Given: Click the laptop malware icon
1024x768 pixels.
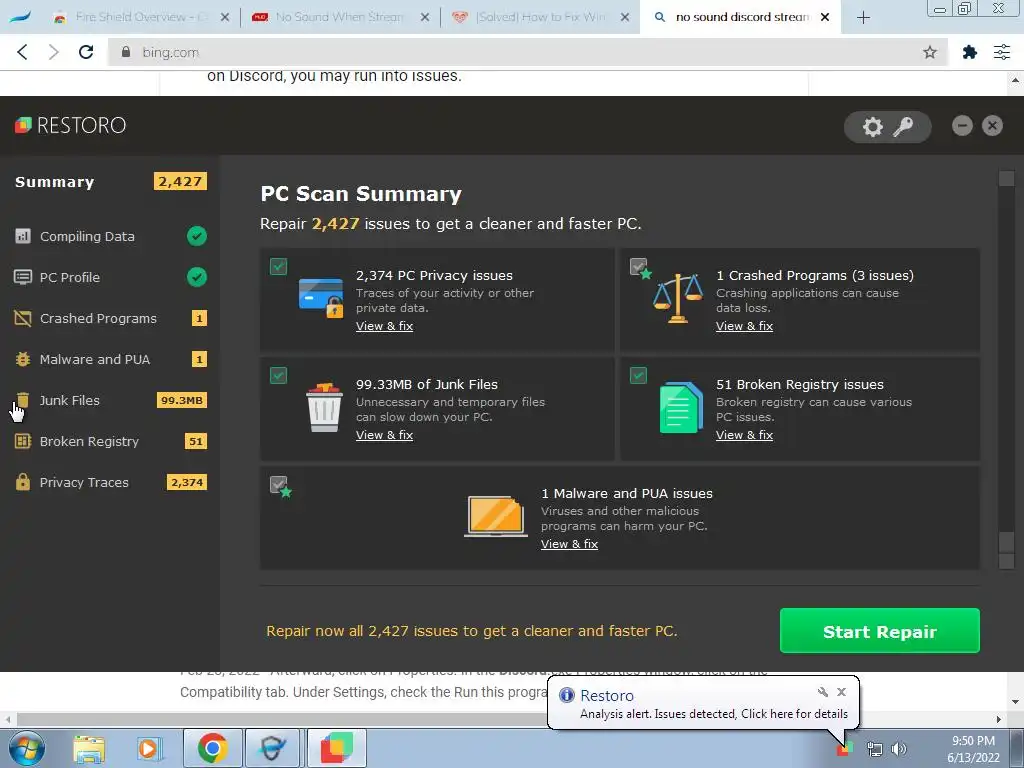Looking at the screenshot, I should [496, 516].
